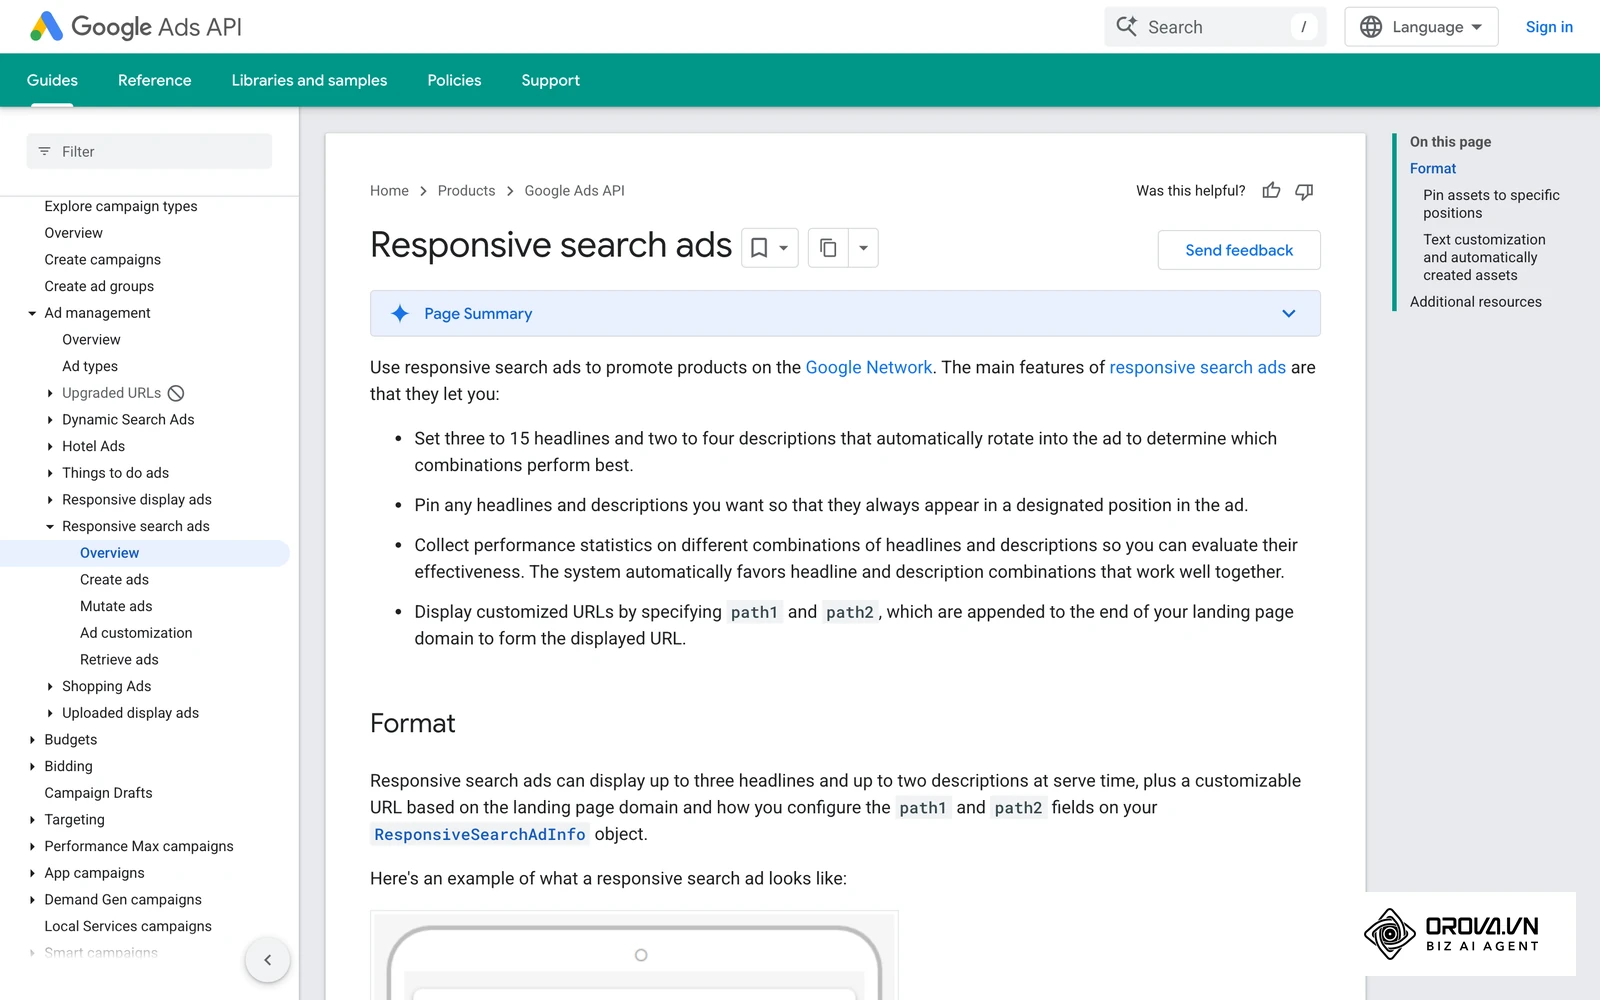Focus the Search input field
This screenshot has width=1600, height=1000.
pos(1215,27)
